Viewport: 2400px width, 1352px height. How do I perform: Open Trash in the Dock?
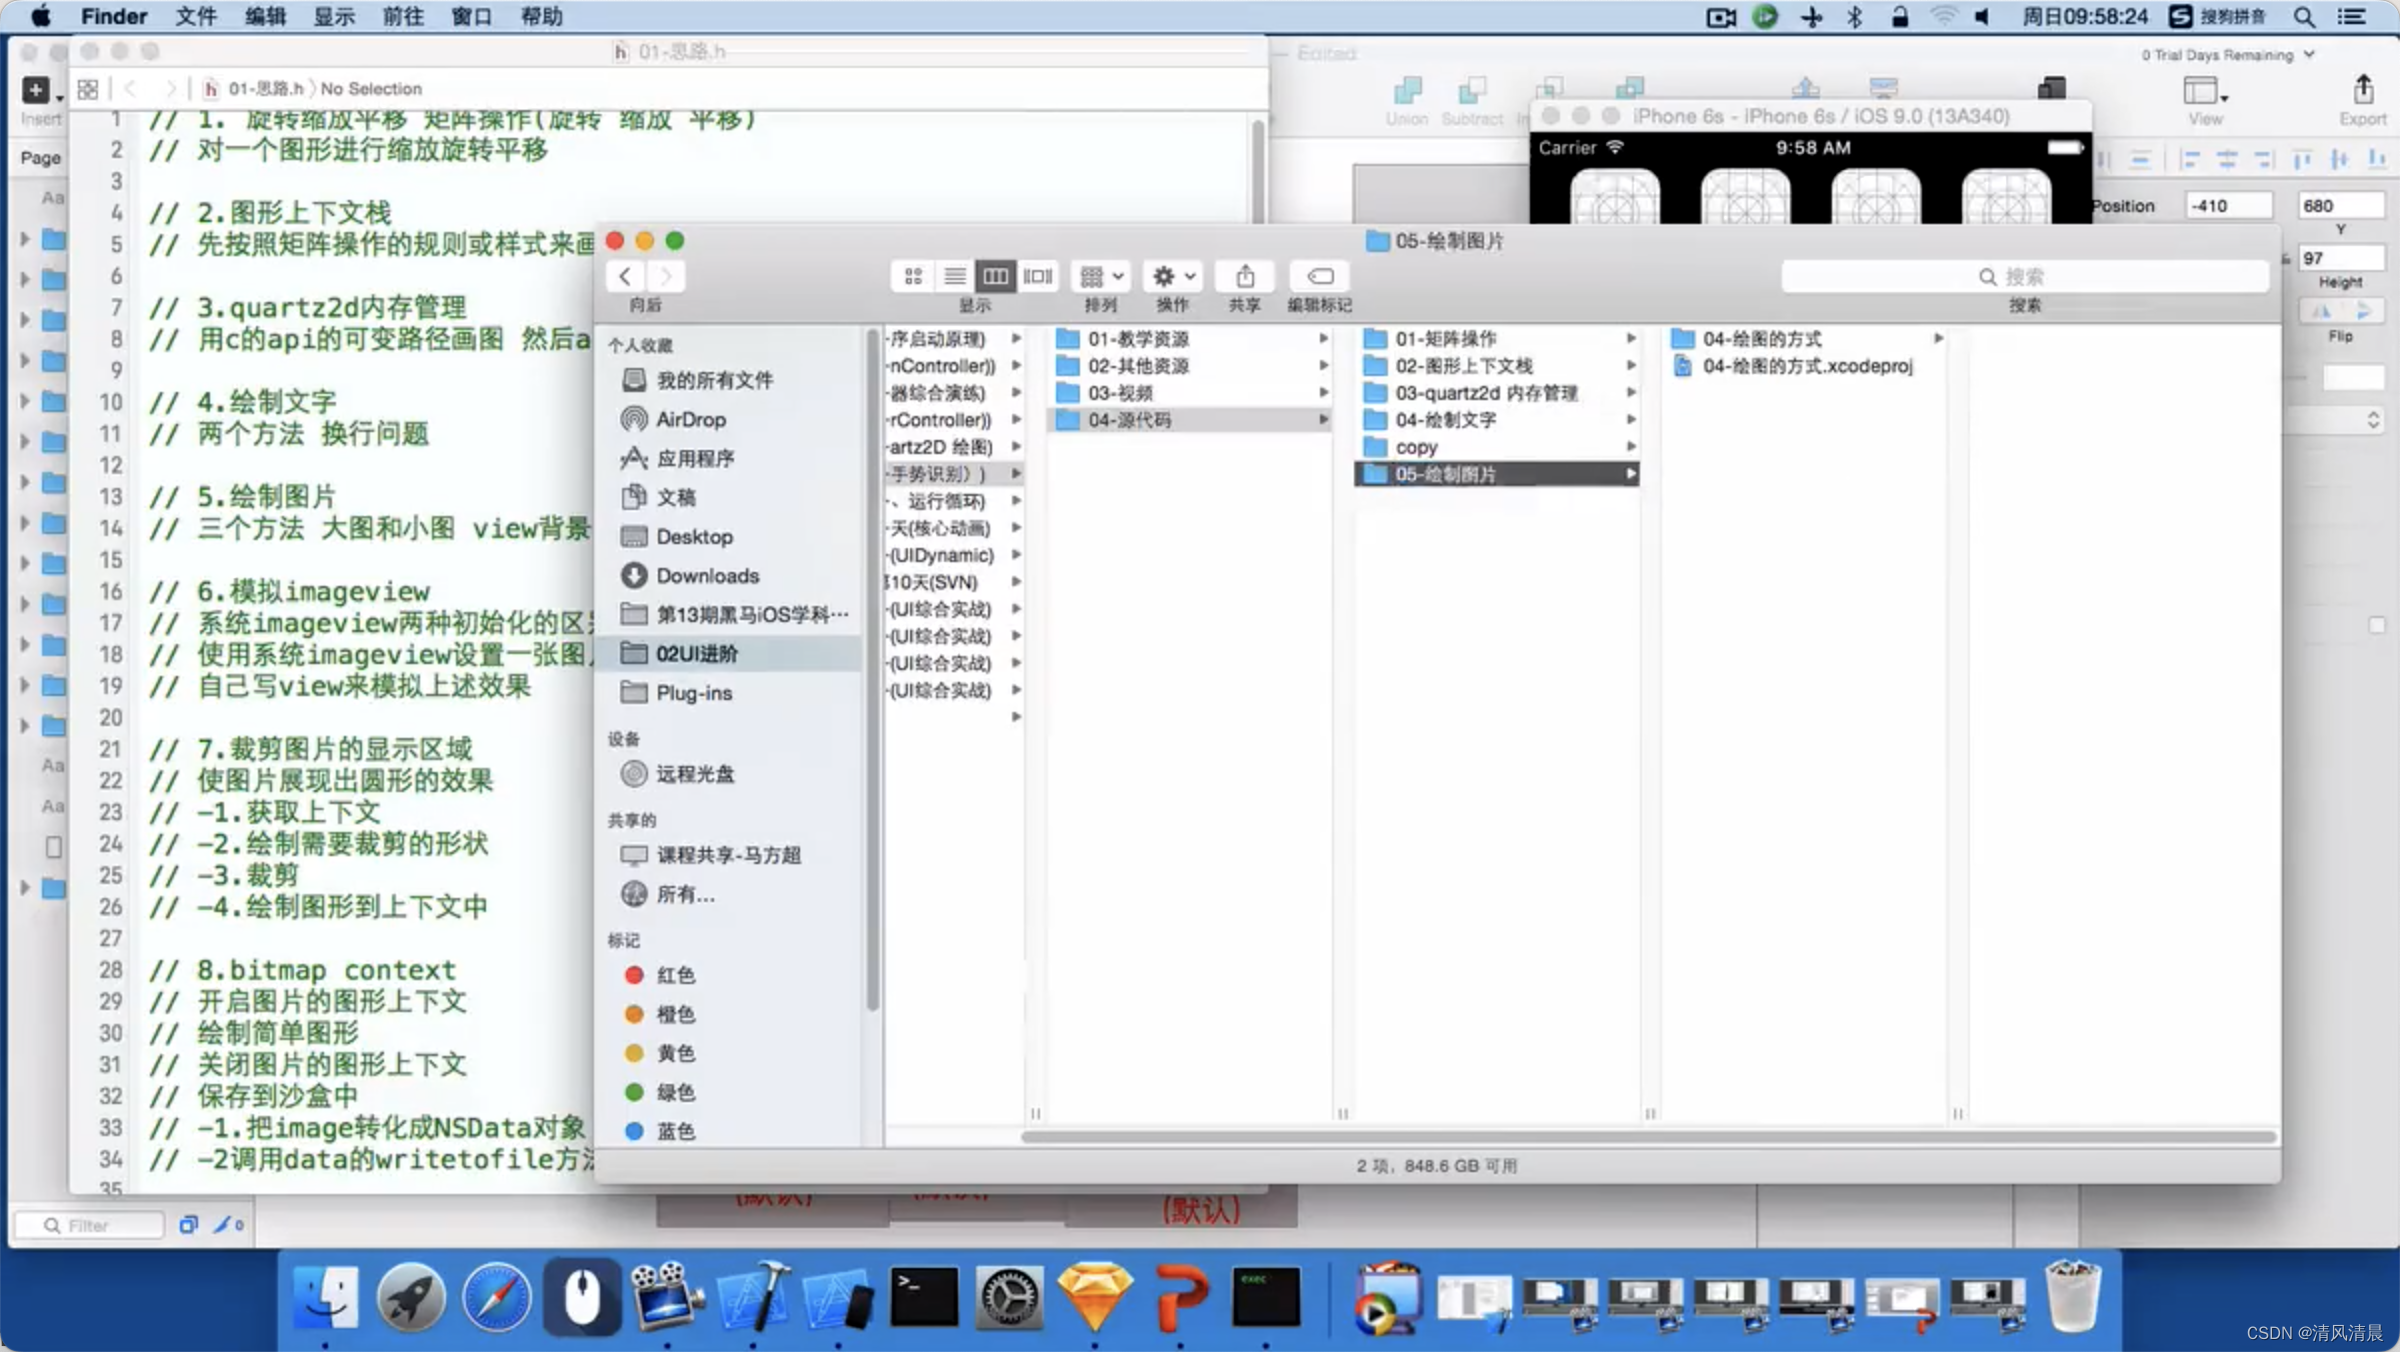[2073, 1298]
